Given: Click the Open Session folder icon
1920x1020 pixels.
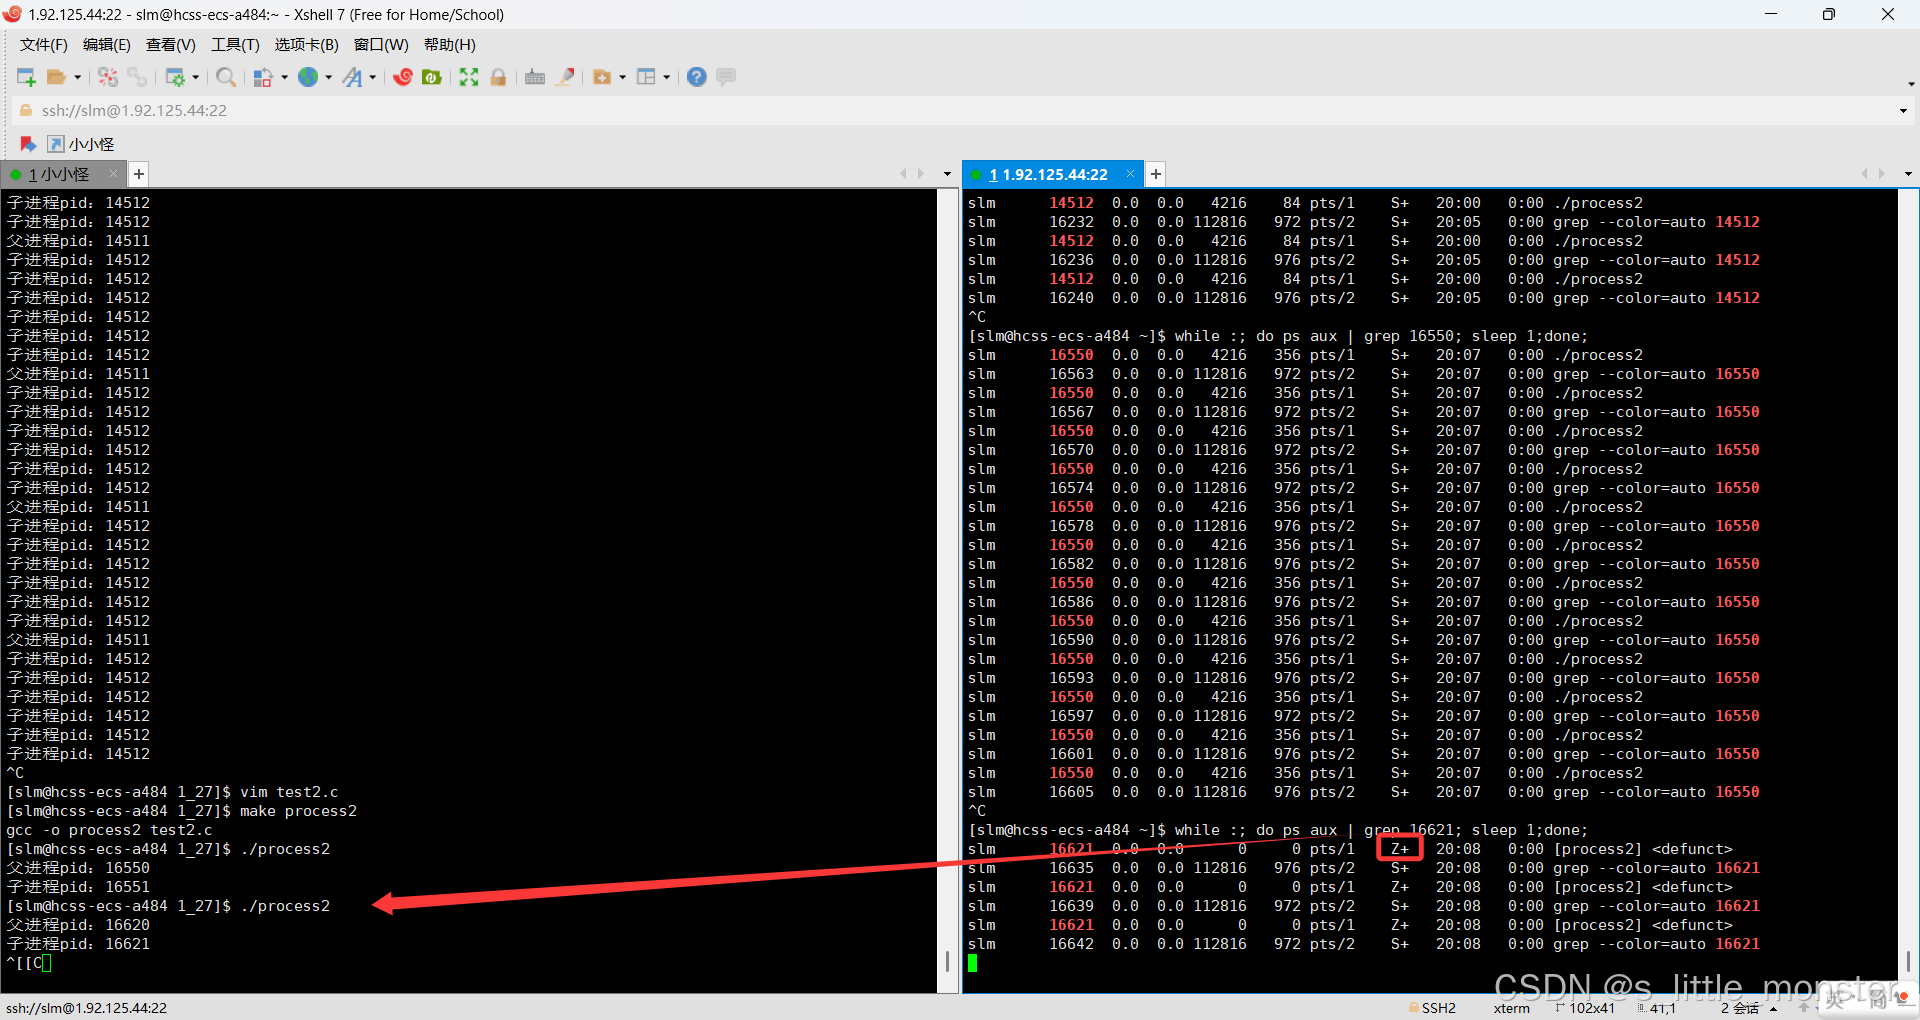Looking at the screenshot, I should pos(57,77).
